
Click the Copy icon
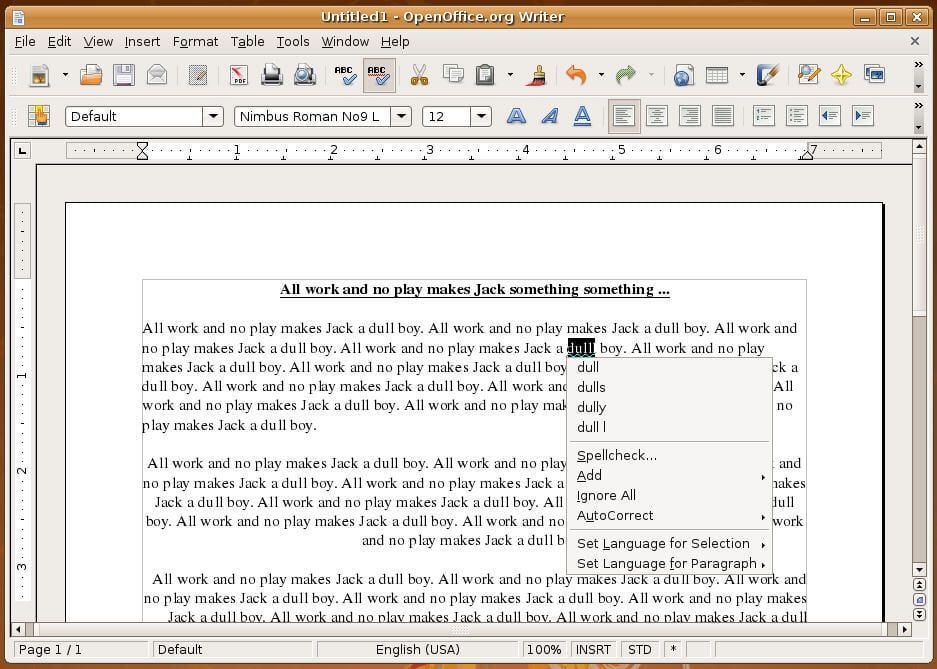click(x=453, y=74)
